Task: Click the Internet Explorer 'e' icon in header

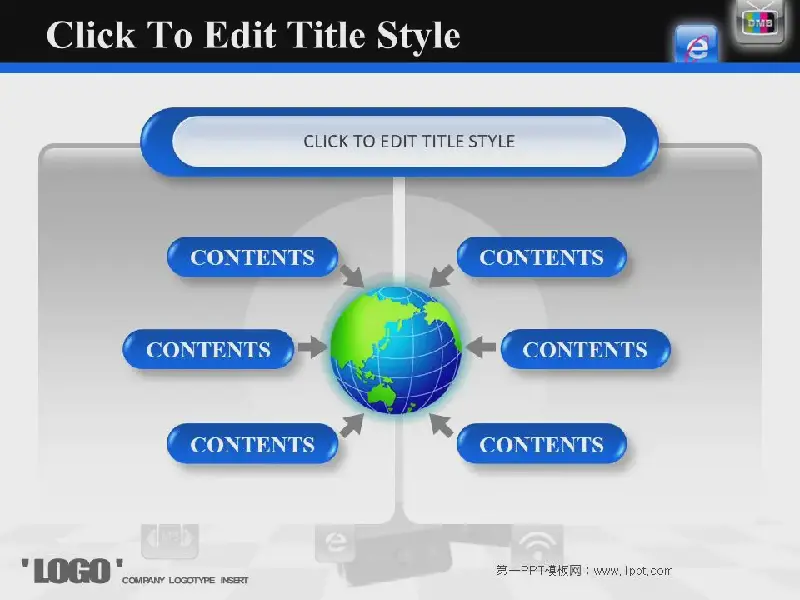Action: click(696, 45)
